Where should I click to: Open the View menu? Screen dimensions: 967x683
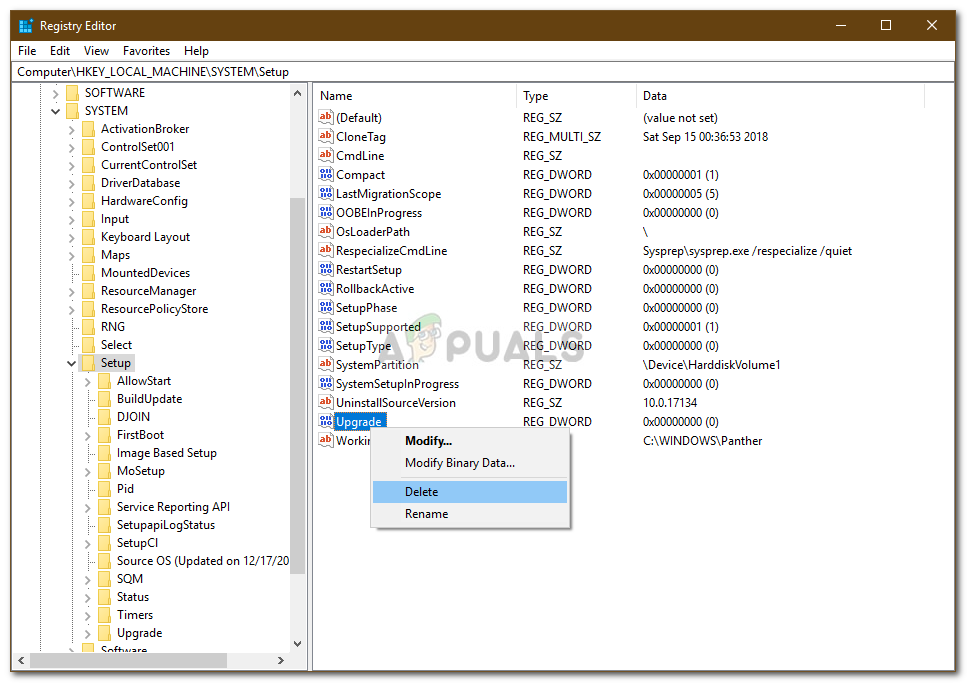(x=96, y=51)
